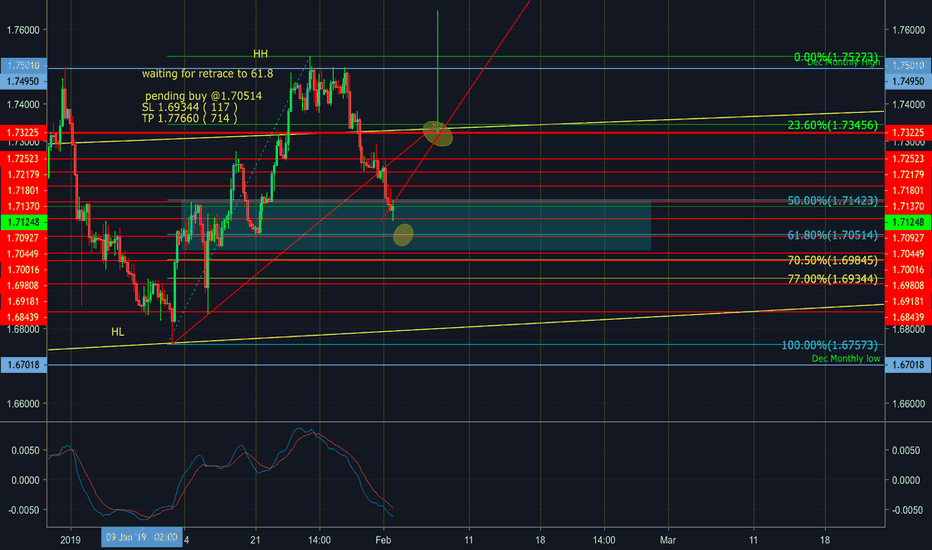Screen dimensions: 932x550
Task: Click the 'Mar' label on the time axis
Action: coord(668,540)
